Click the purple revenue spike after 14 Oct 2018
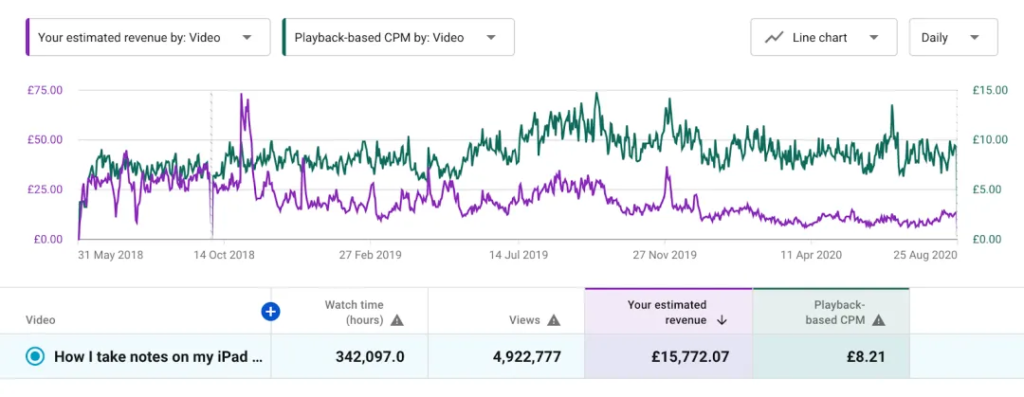Screen dimensions: 1024x397 (244, 108)
